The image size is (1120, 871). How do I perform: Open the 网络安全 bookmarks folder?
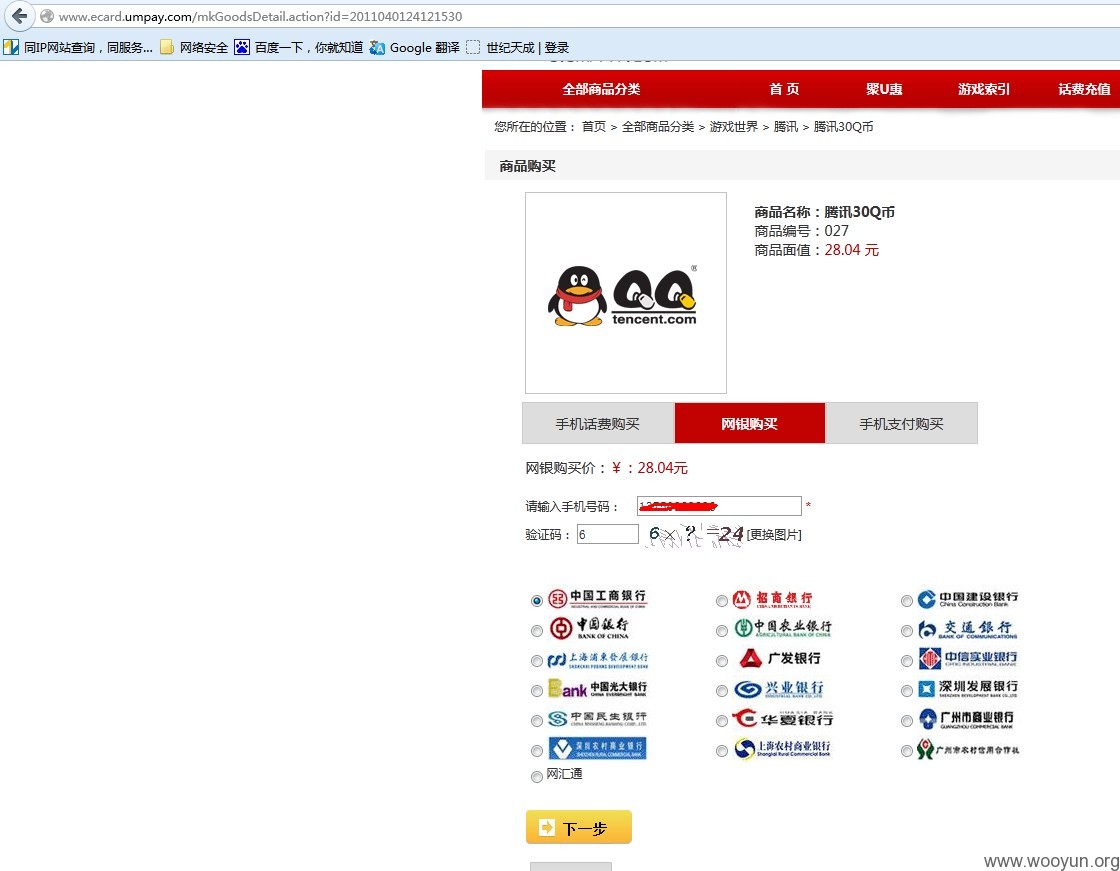[194, 47]
